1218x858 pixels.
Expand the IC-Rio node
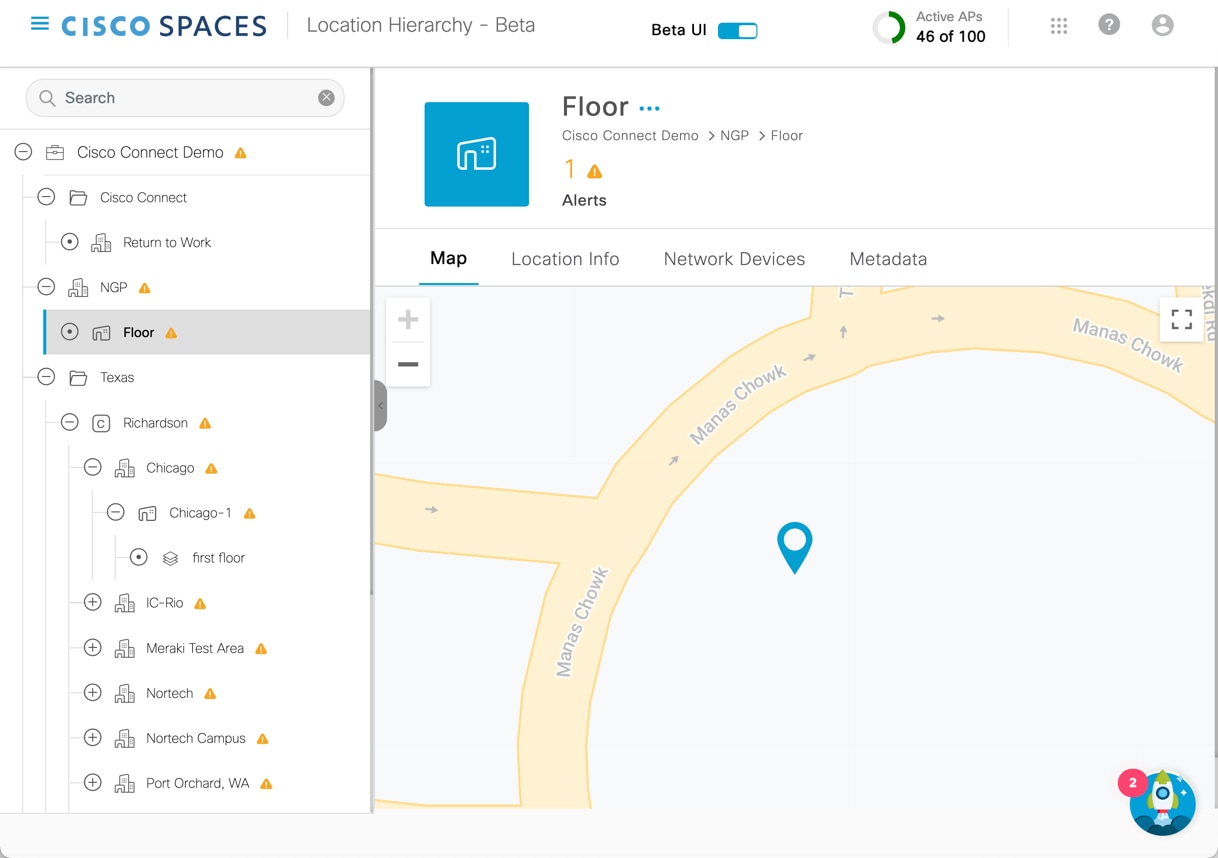92,602
